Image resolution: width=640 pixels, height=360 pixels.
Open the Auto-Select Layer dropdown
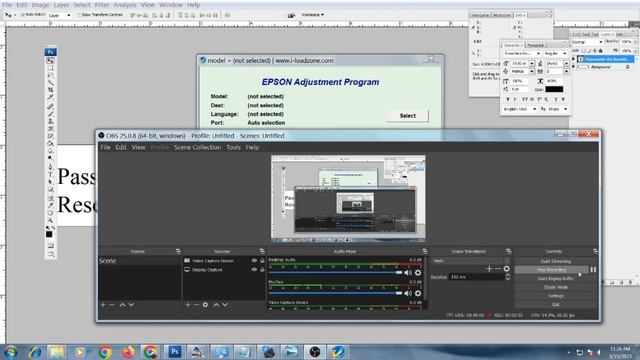point(60,15)
